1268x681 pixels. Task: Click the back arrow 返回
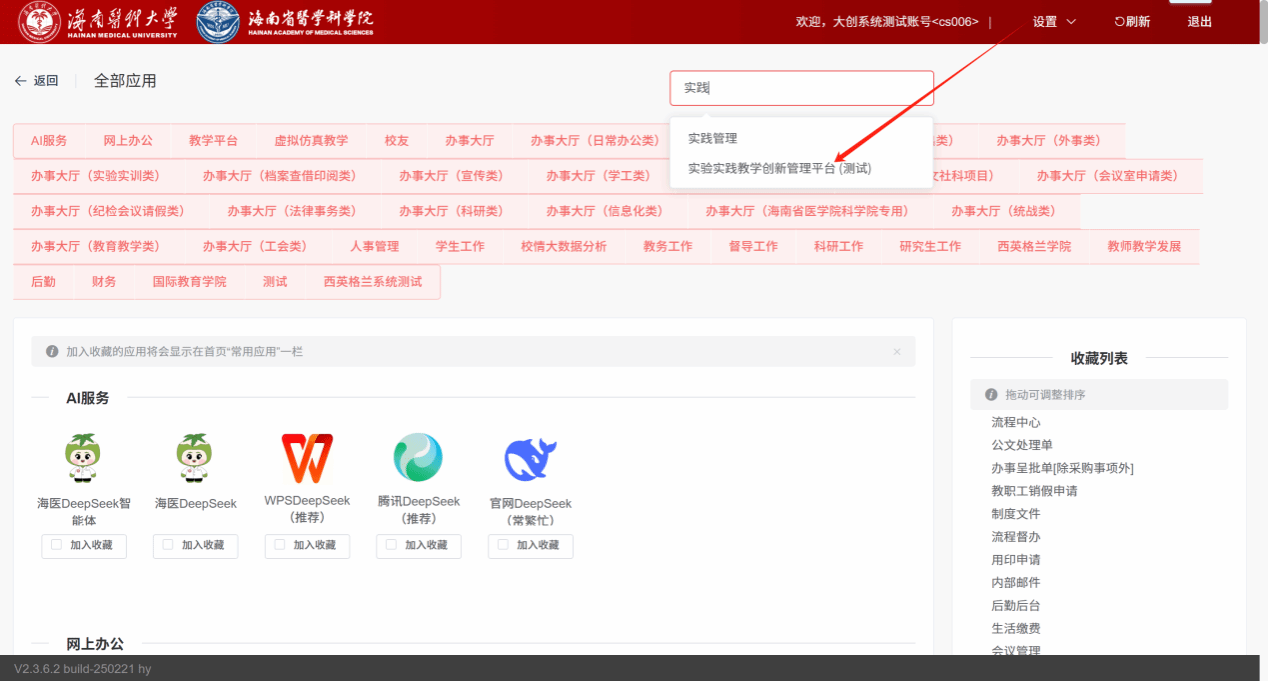pos(36,81)
